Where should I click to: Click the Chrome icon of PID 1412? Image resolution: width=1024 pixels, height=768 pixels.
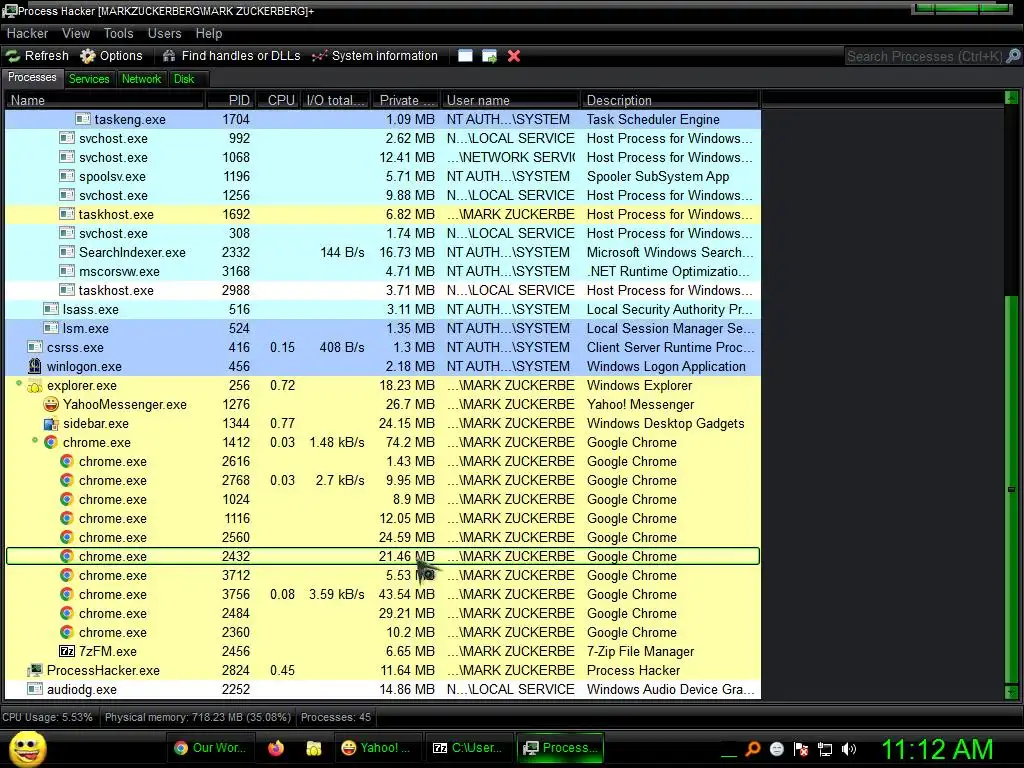click(51, 442)
